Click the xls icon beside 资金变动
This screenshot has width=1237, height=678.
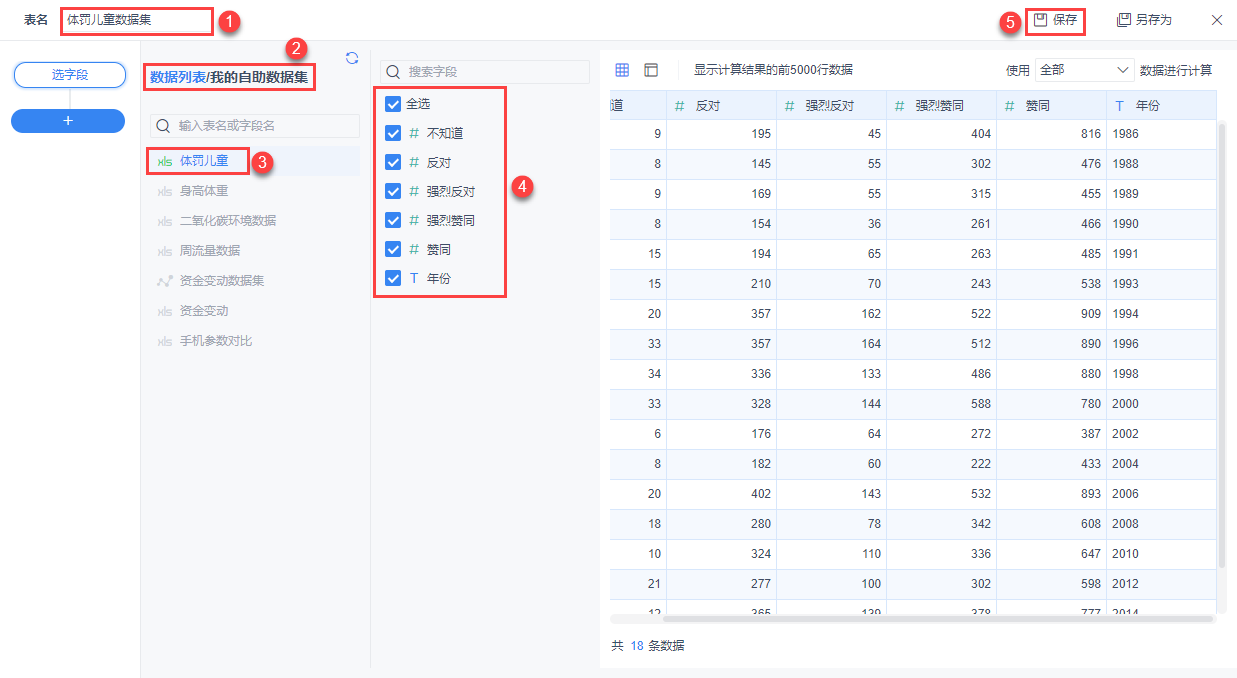click(165, 311)
